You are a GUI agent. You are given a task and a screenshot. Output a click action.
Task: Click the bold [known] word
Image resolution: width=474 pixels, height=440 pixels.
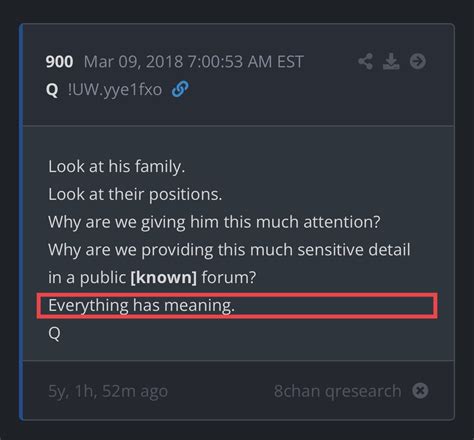[x=163, y=277]
